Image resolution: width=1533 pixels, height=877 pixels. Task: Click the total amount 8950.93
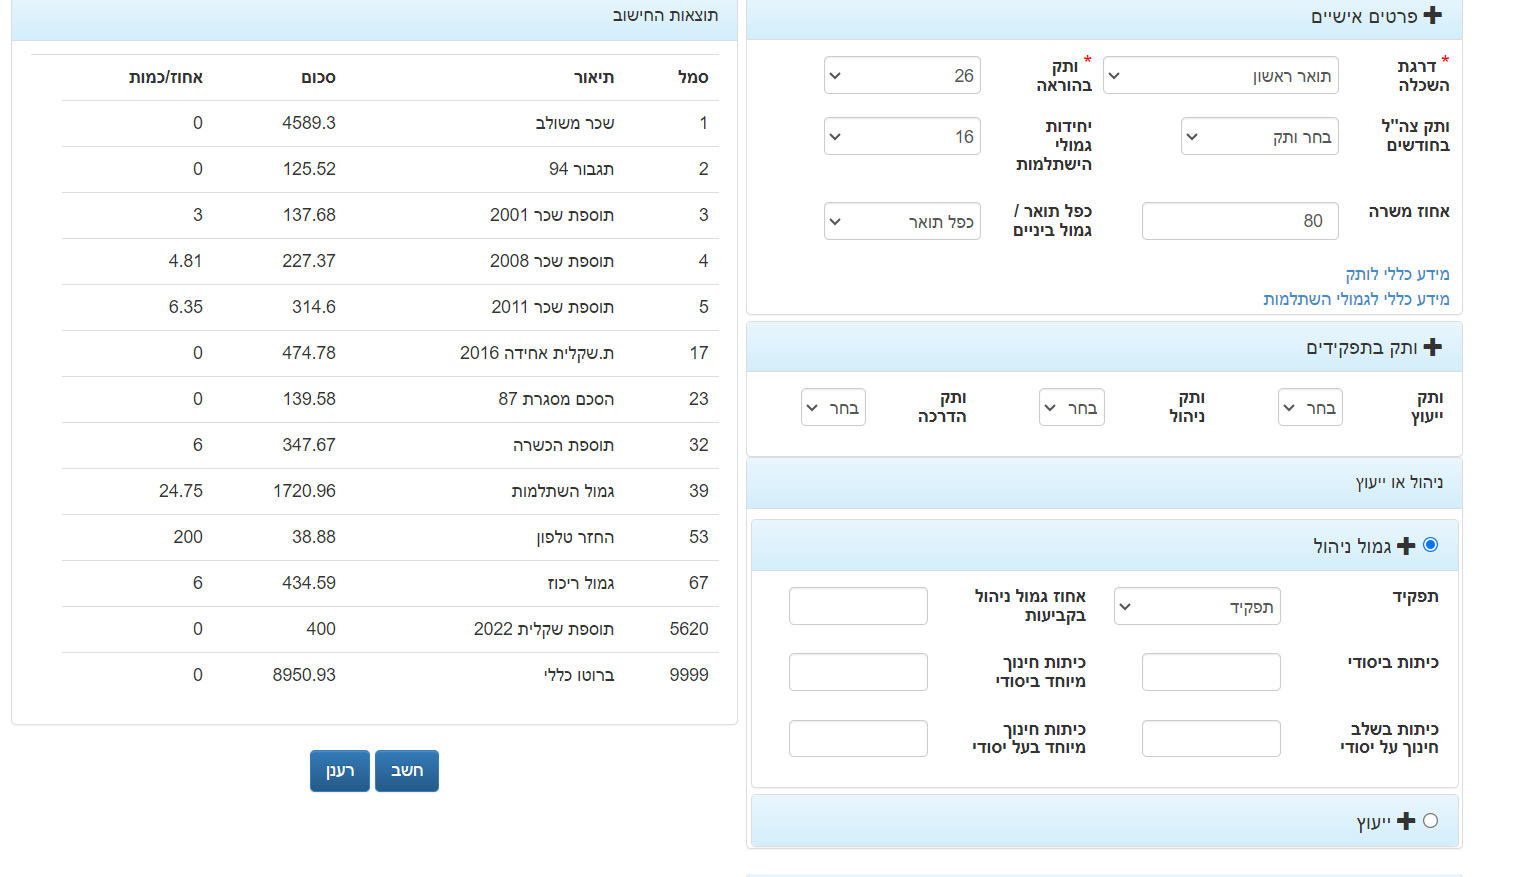coord(305,675)
